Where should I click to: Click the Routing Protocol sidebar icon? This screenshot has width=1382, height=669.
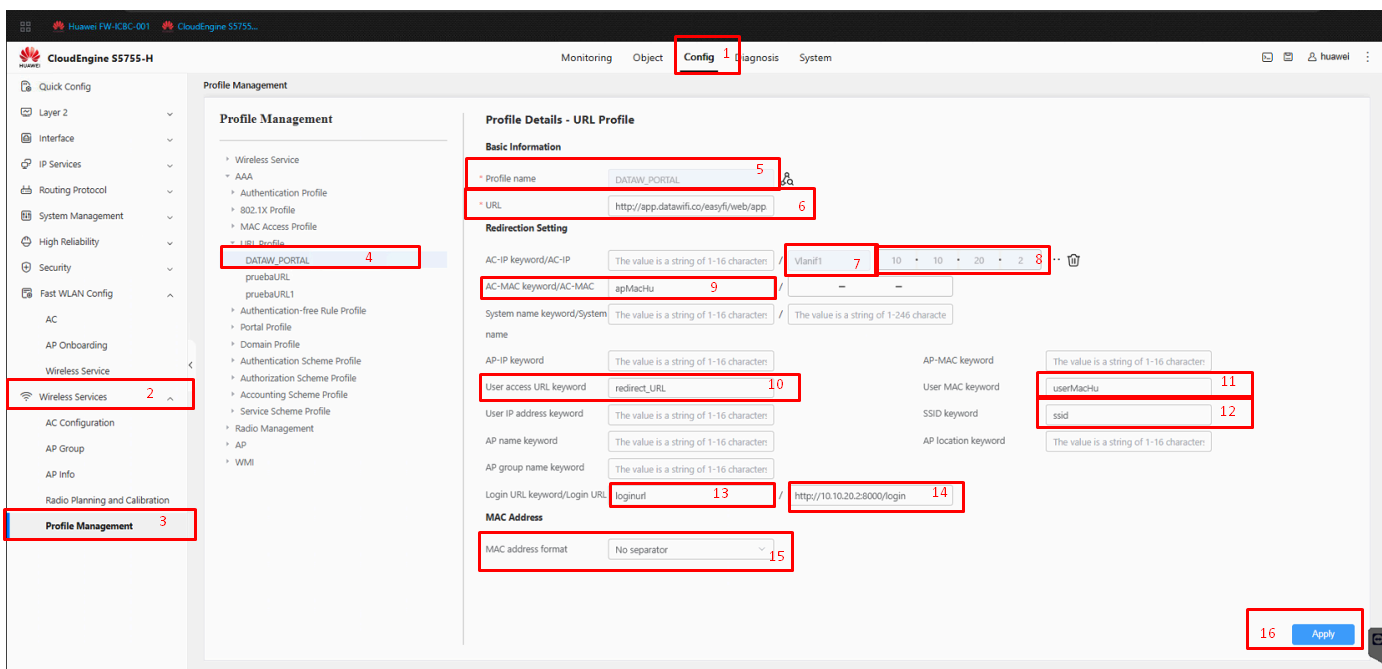point(26,190)
